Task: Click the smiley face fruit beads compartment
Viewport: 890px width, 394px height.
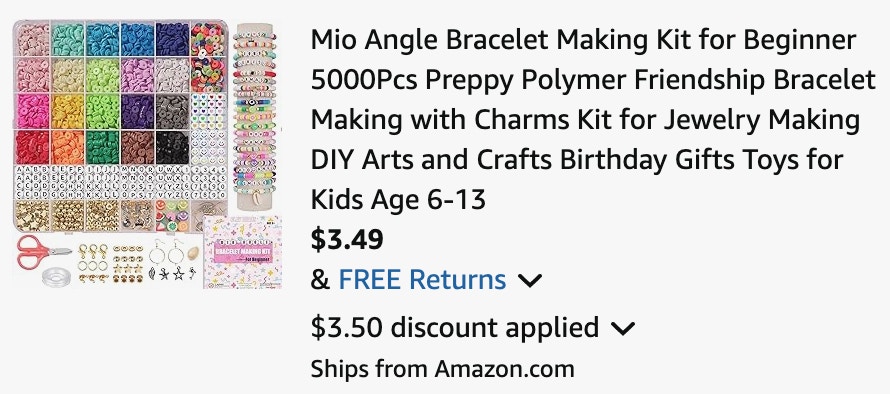Action: pos(173,215)
